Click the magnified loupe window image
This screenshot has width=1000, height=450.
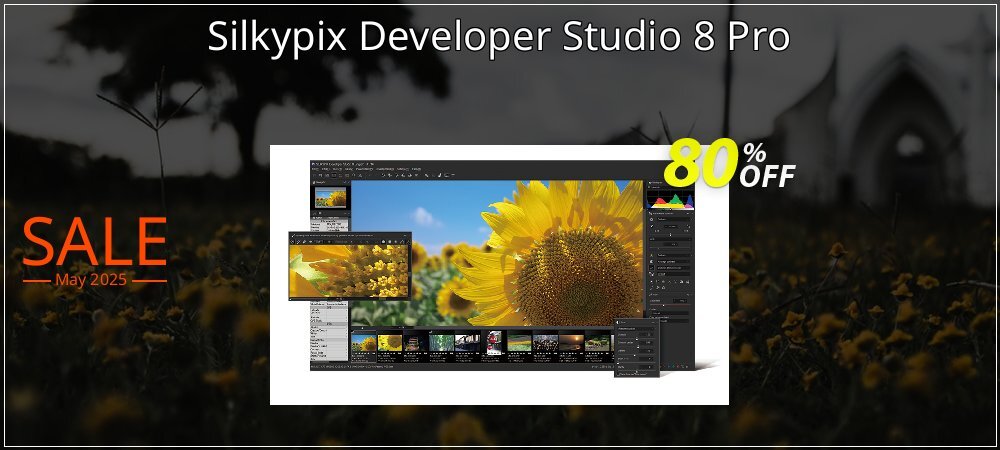tap(349, 272)
